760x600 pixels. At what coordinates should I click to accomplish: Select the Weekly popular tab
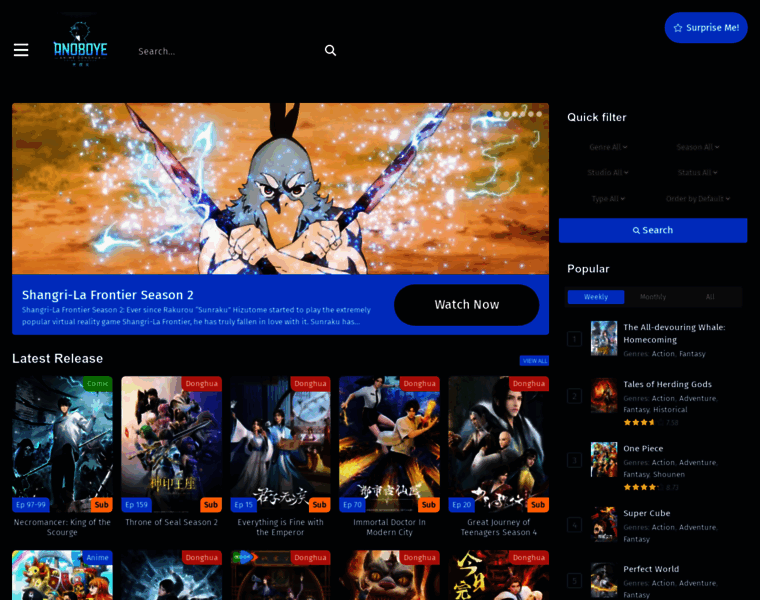pos(596,297)
